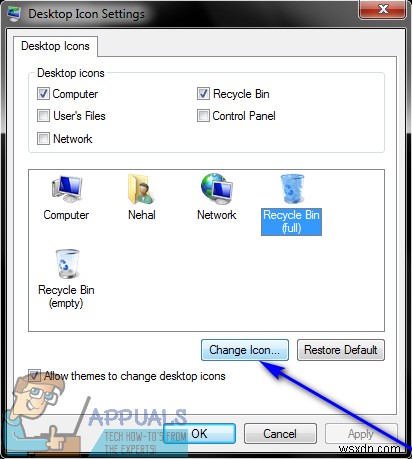Switch to the Desktop Icons tab
Screen dimensions: 412x459
coord(55,46)
